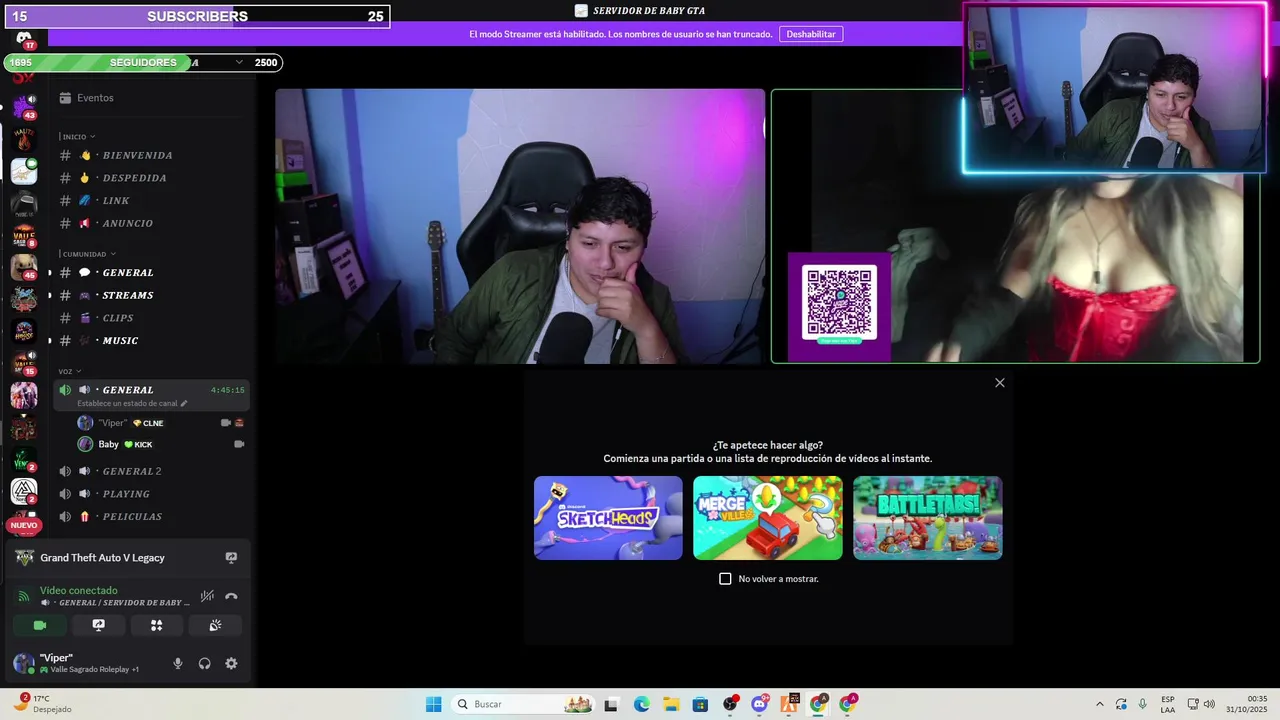The height and width of the screenshot is (720, 1280).
Task: Focus the left webcam video tile
Action: tap(520, 226)
